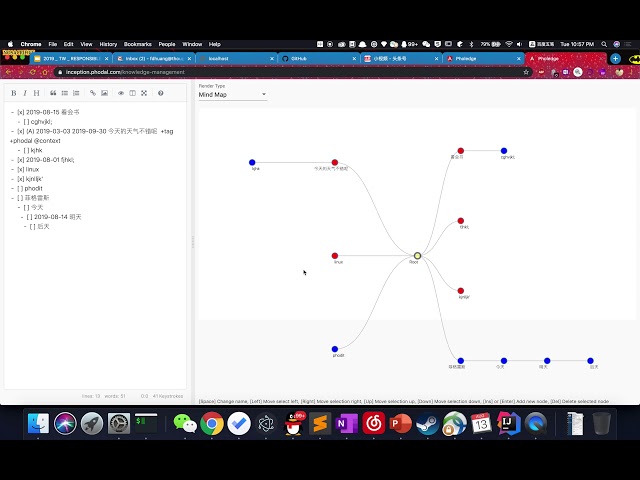
Task: Switch to the Inbox (2) tab
Action: [154, 59]
